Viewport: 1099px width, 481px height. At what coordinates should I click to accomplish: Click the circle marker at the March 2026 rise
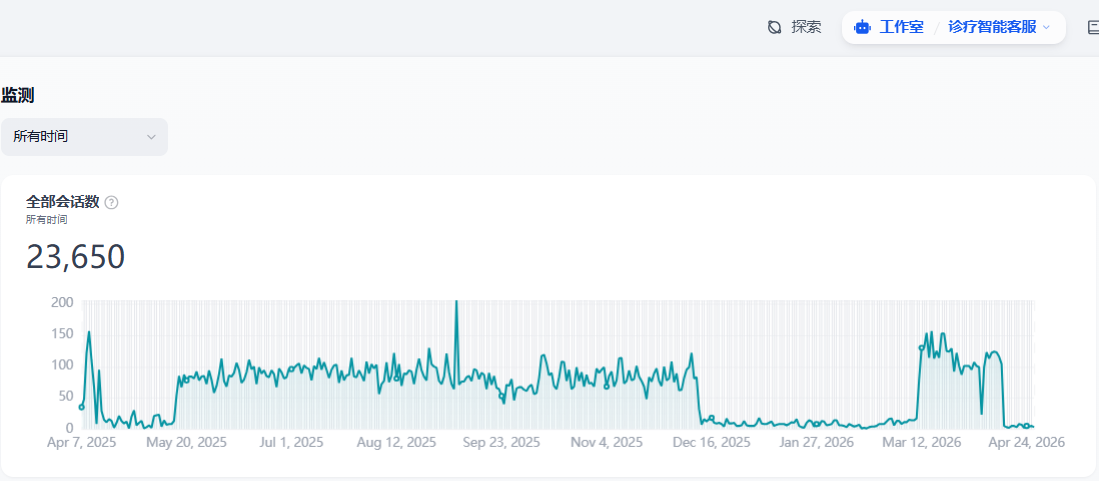click(x=921, y=348)
